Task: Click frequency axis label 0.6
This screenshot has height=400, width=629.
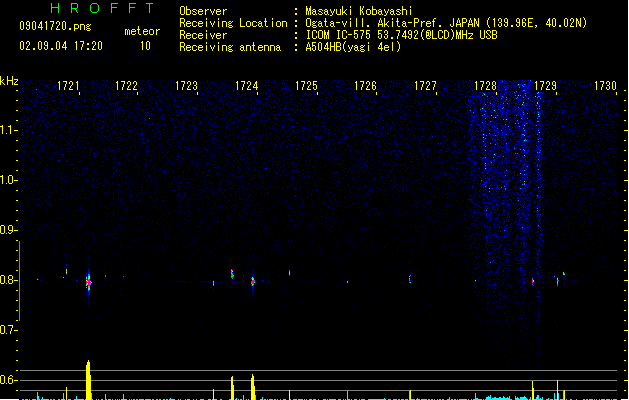Action: pyautogui.click(x=8, y=380)
